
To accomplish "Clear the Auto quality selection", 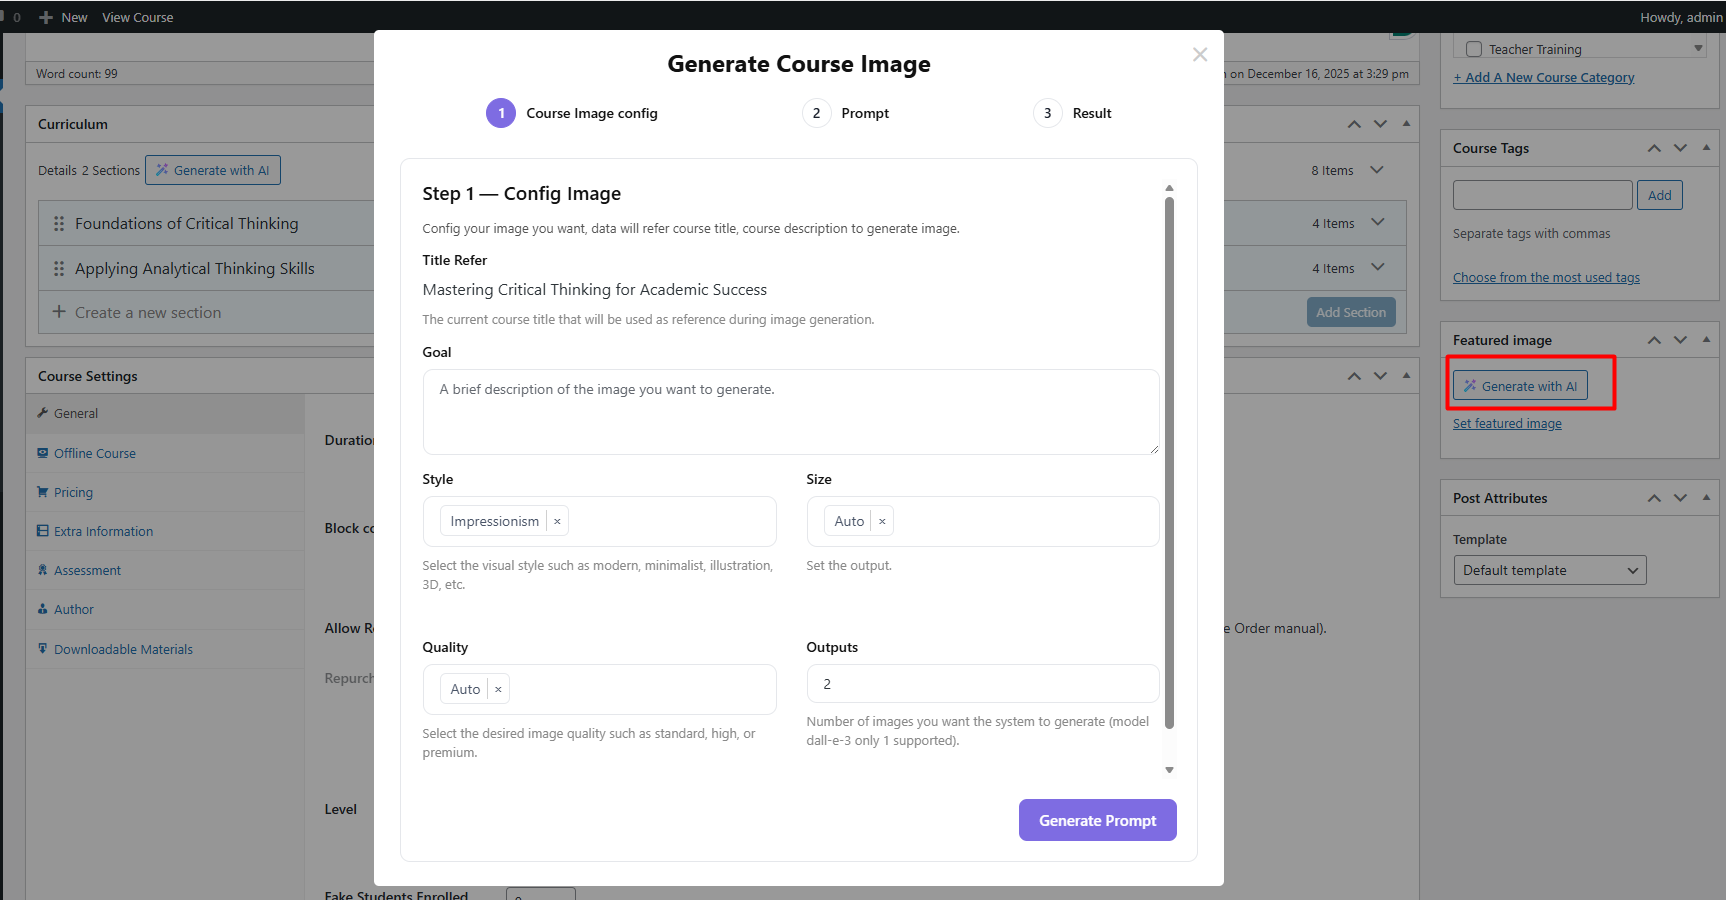I will pyautogui.click(x=498, y=689).
